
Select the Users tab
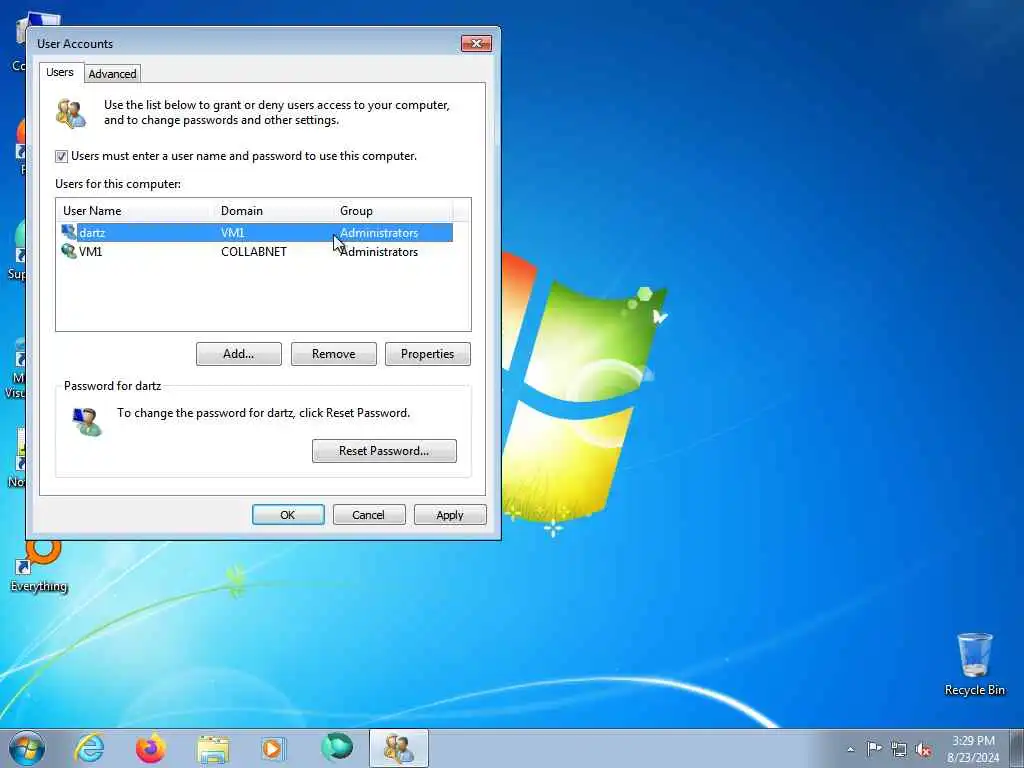tap(59, 72)
